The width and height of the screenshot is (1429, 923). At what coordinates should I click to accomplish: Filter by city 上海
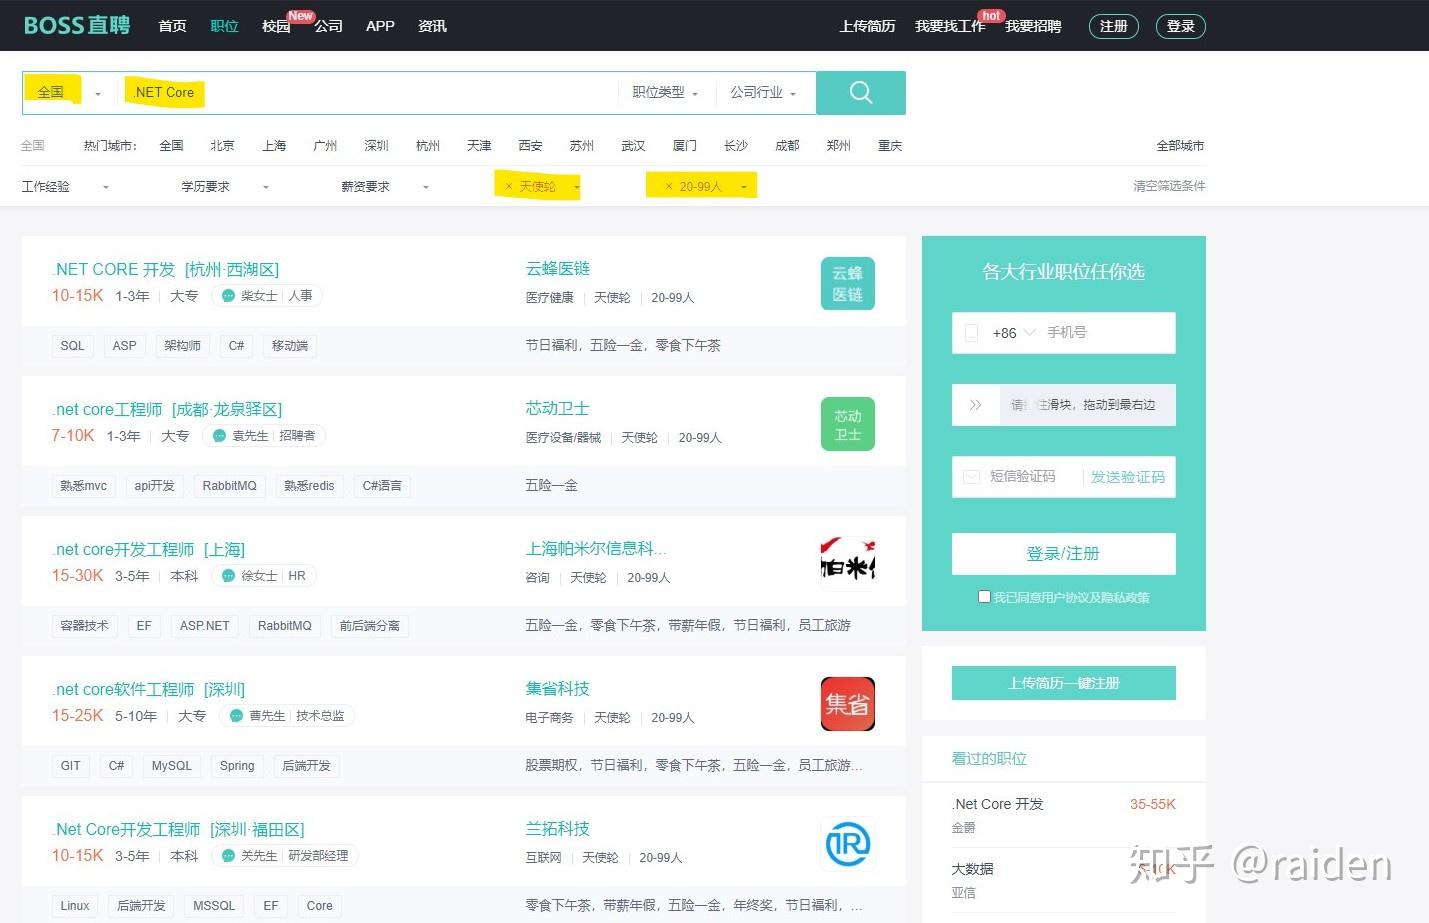pos(274,146)
